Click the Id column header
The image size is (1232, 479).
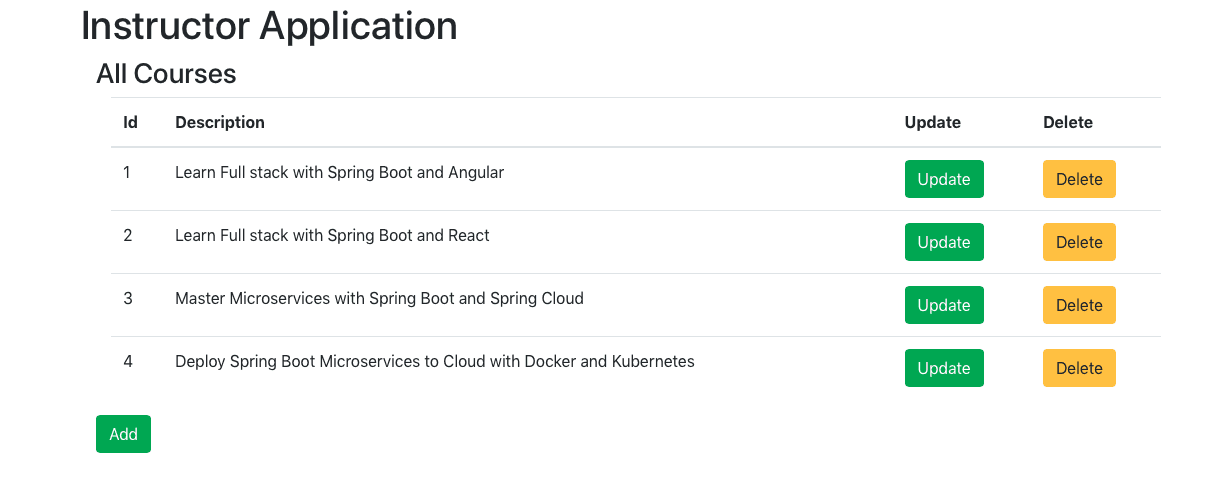[130, 122]
